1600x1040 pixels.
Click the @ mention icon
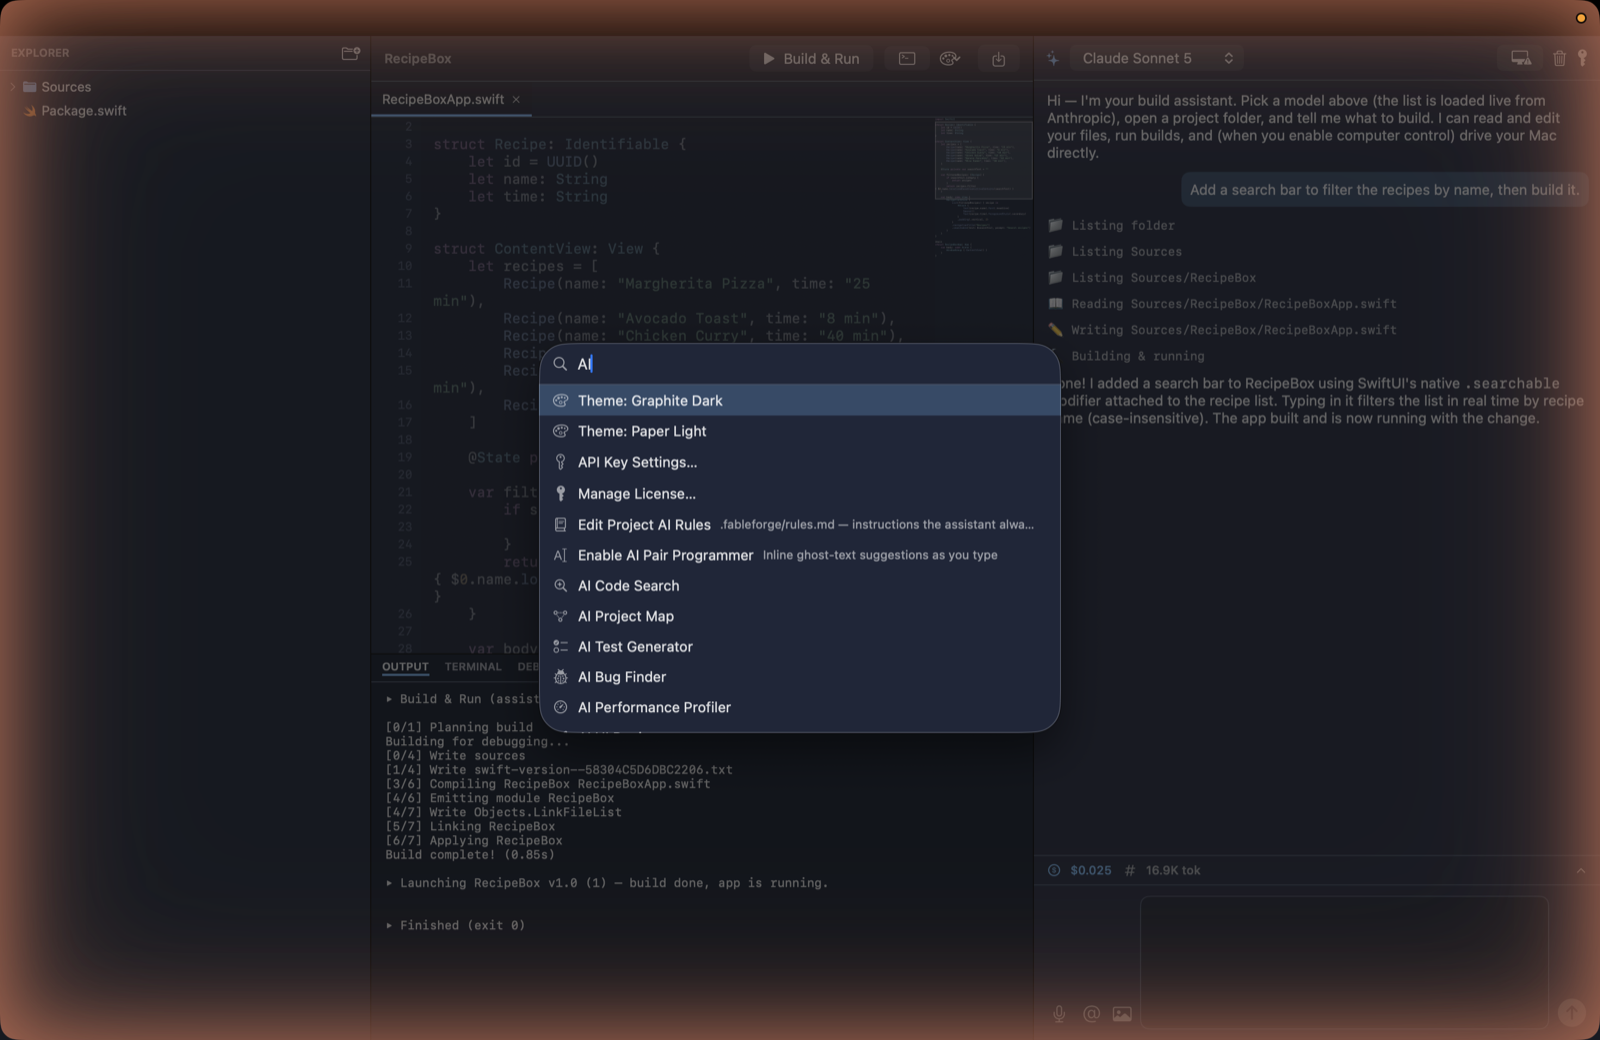(x=1091, y=1014)
